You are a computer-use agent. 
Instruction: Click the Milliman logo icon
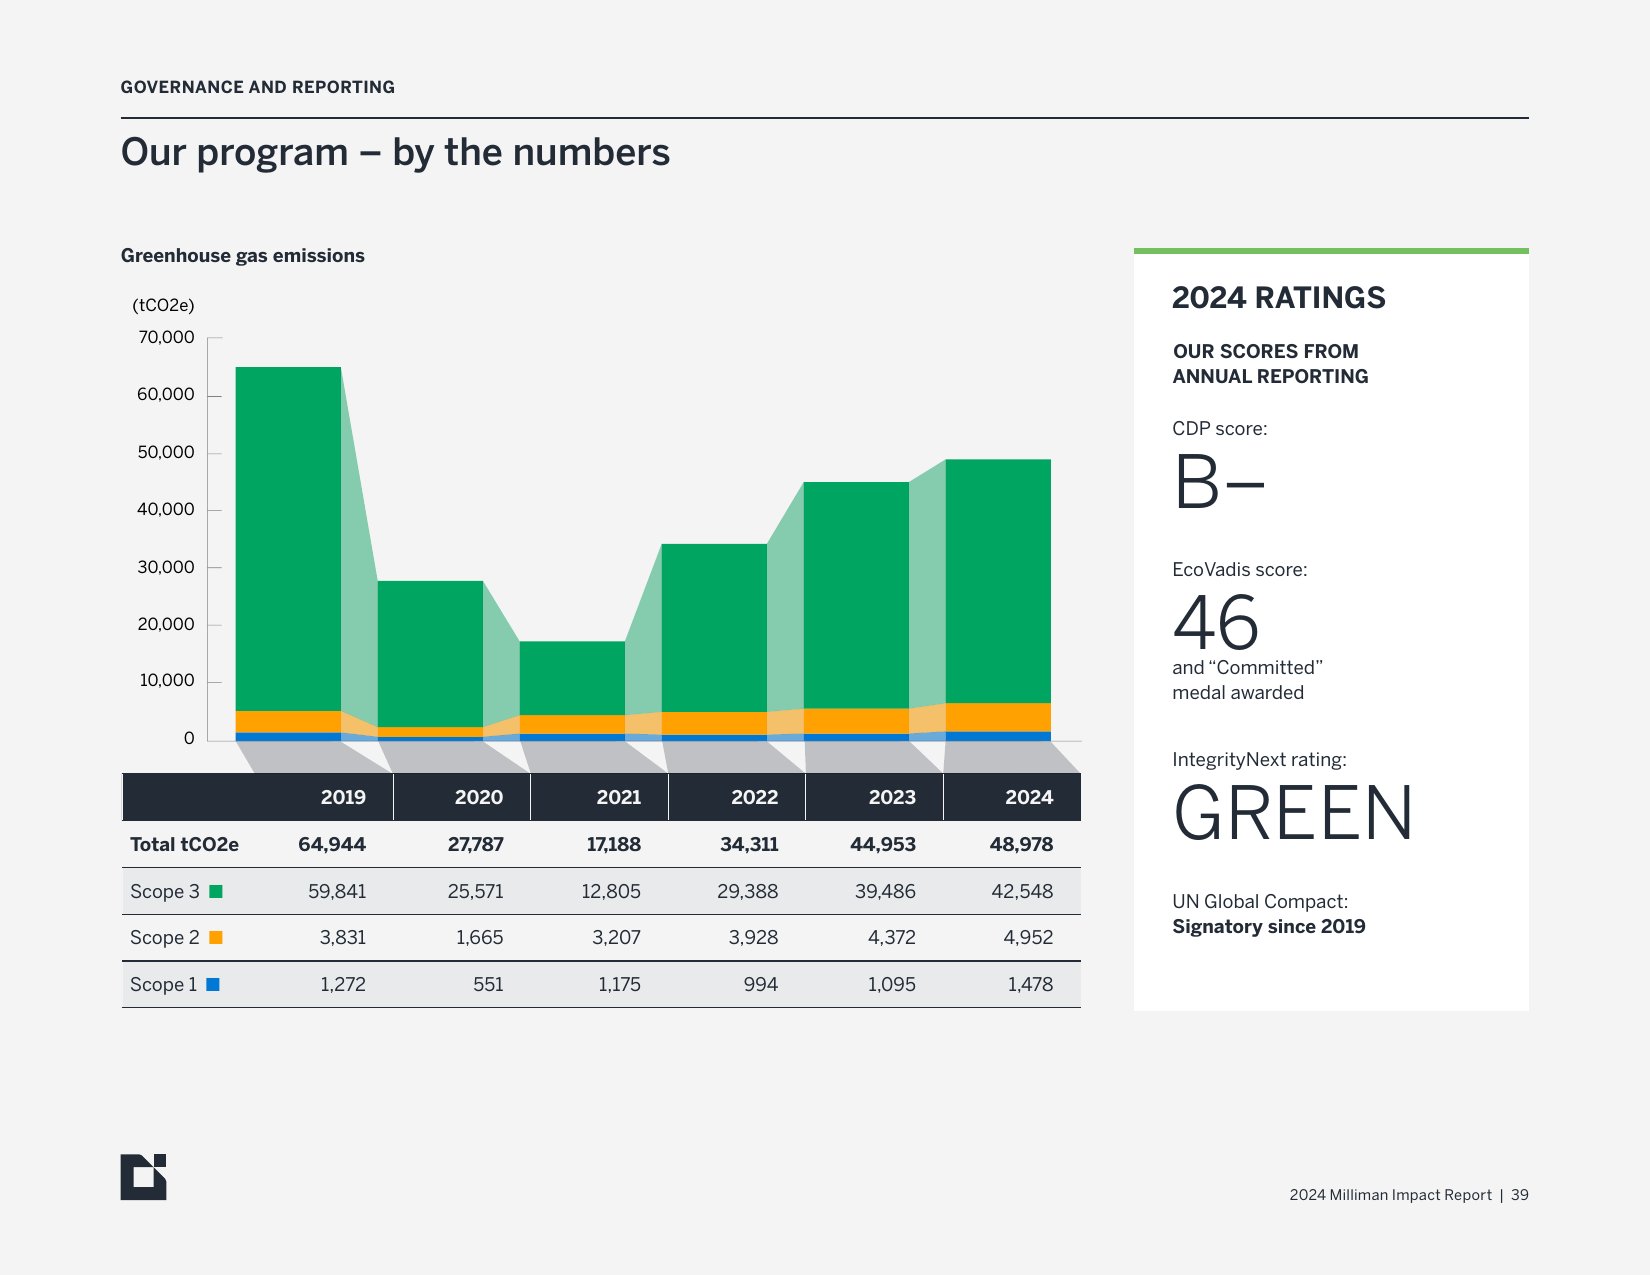(143, 1177)
